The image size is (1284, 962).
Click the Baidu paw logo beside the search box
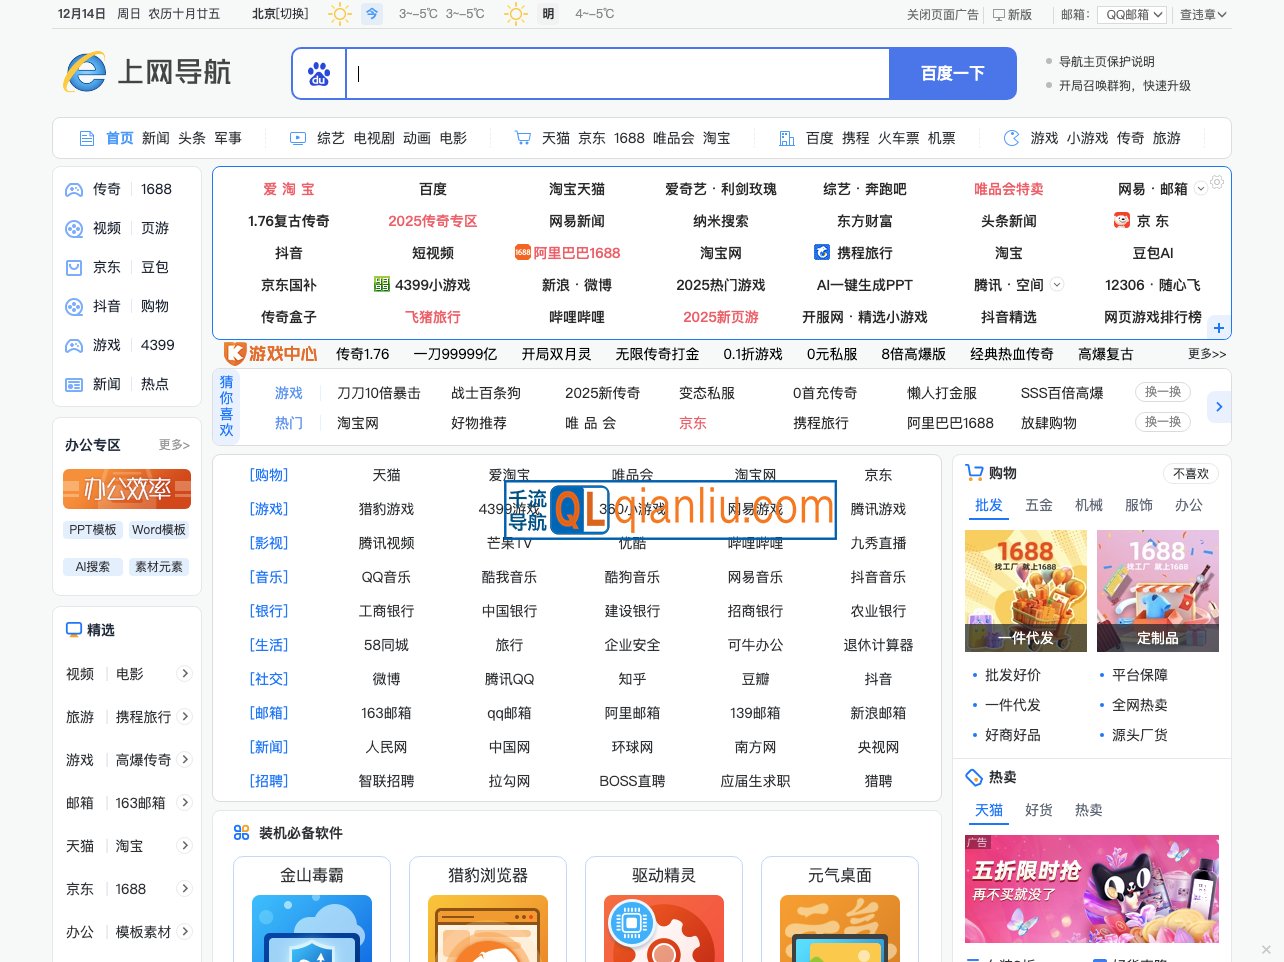point(319,73)
